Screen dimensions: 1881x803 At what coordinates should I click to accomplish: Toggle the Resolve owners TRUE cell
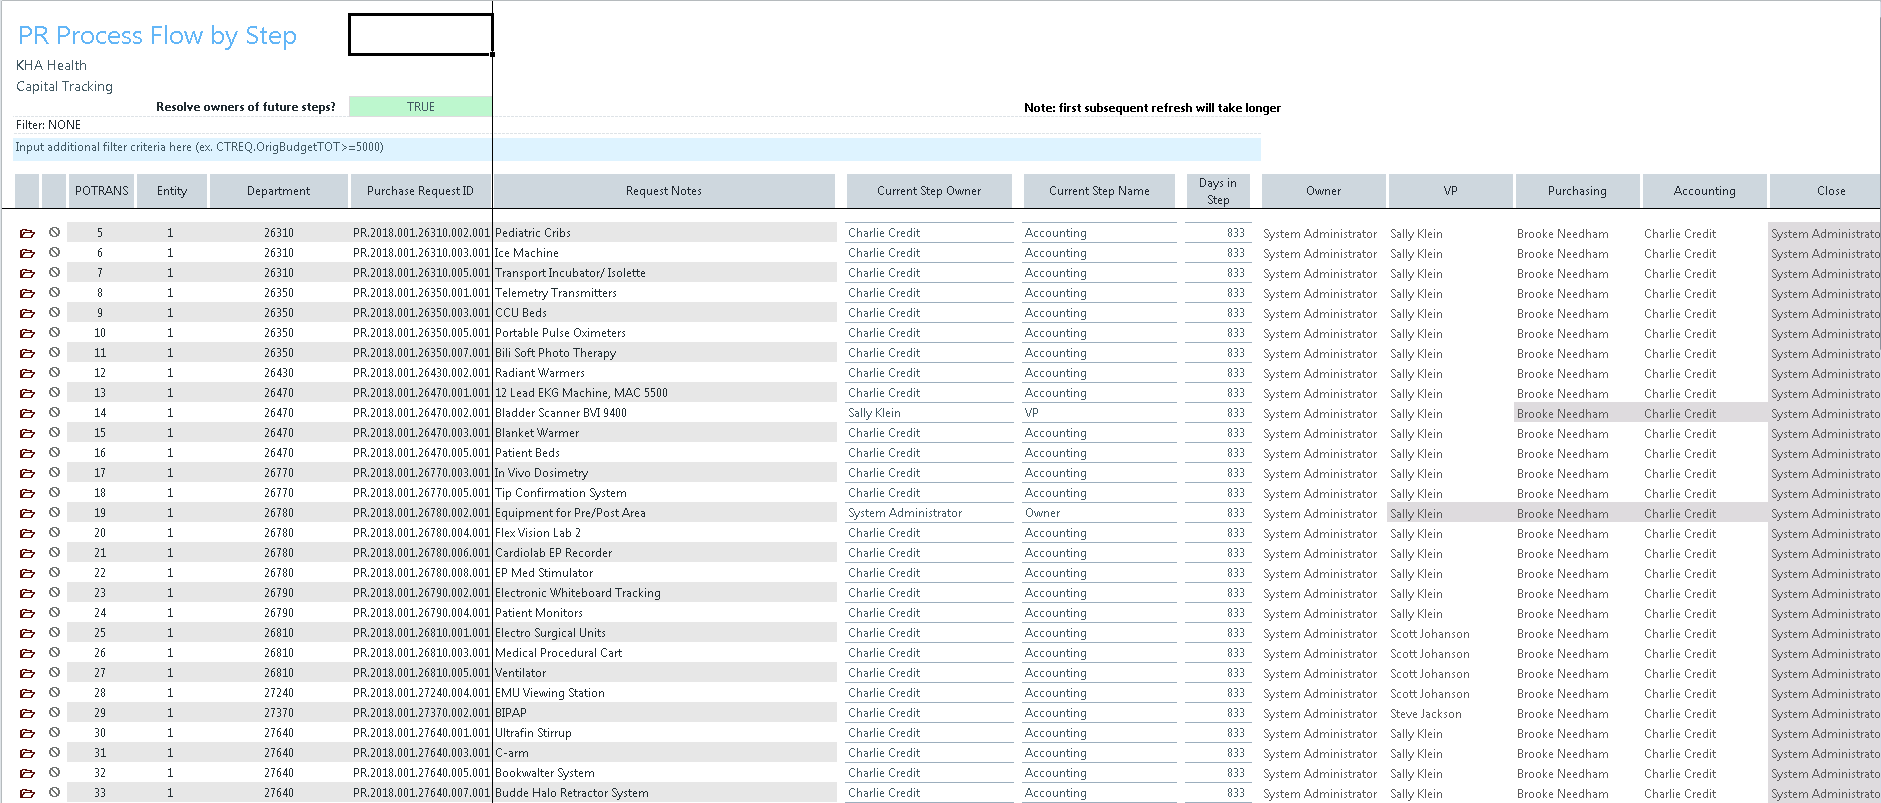pyautogui.click(x=420, y=107)
